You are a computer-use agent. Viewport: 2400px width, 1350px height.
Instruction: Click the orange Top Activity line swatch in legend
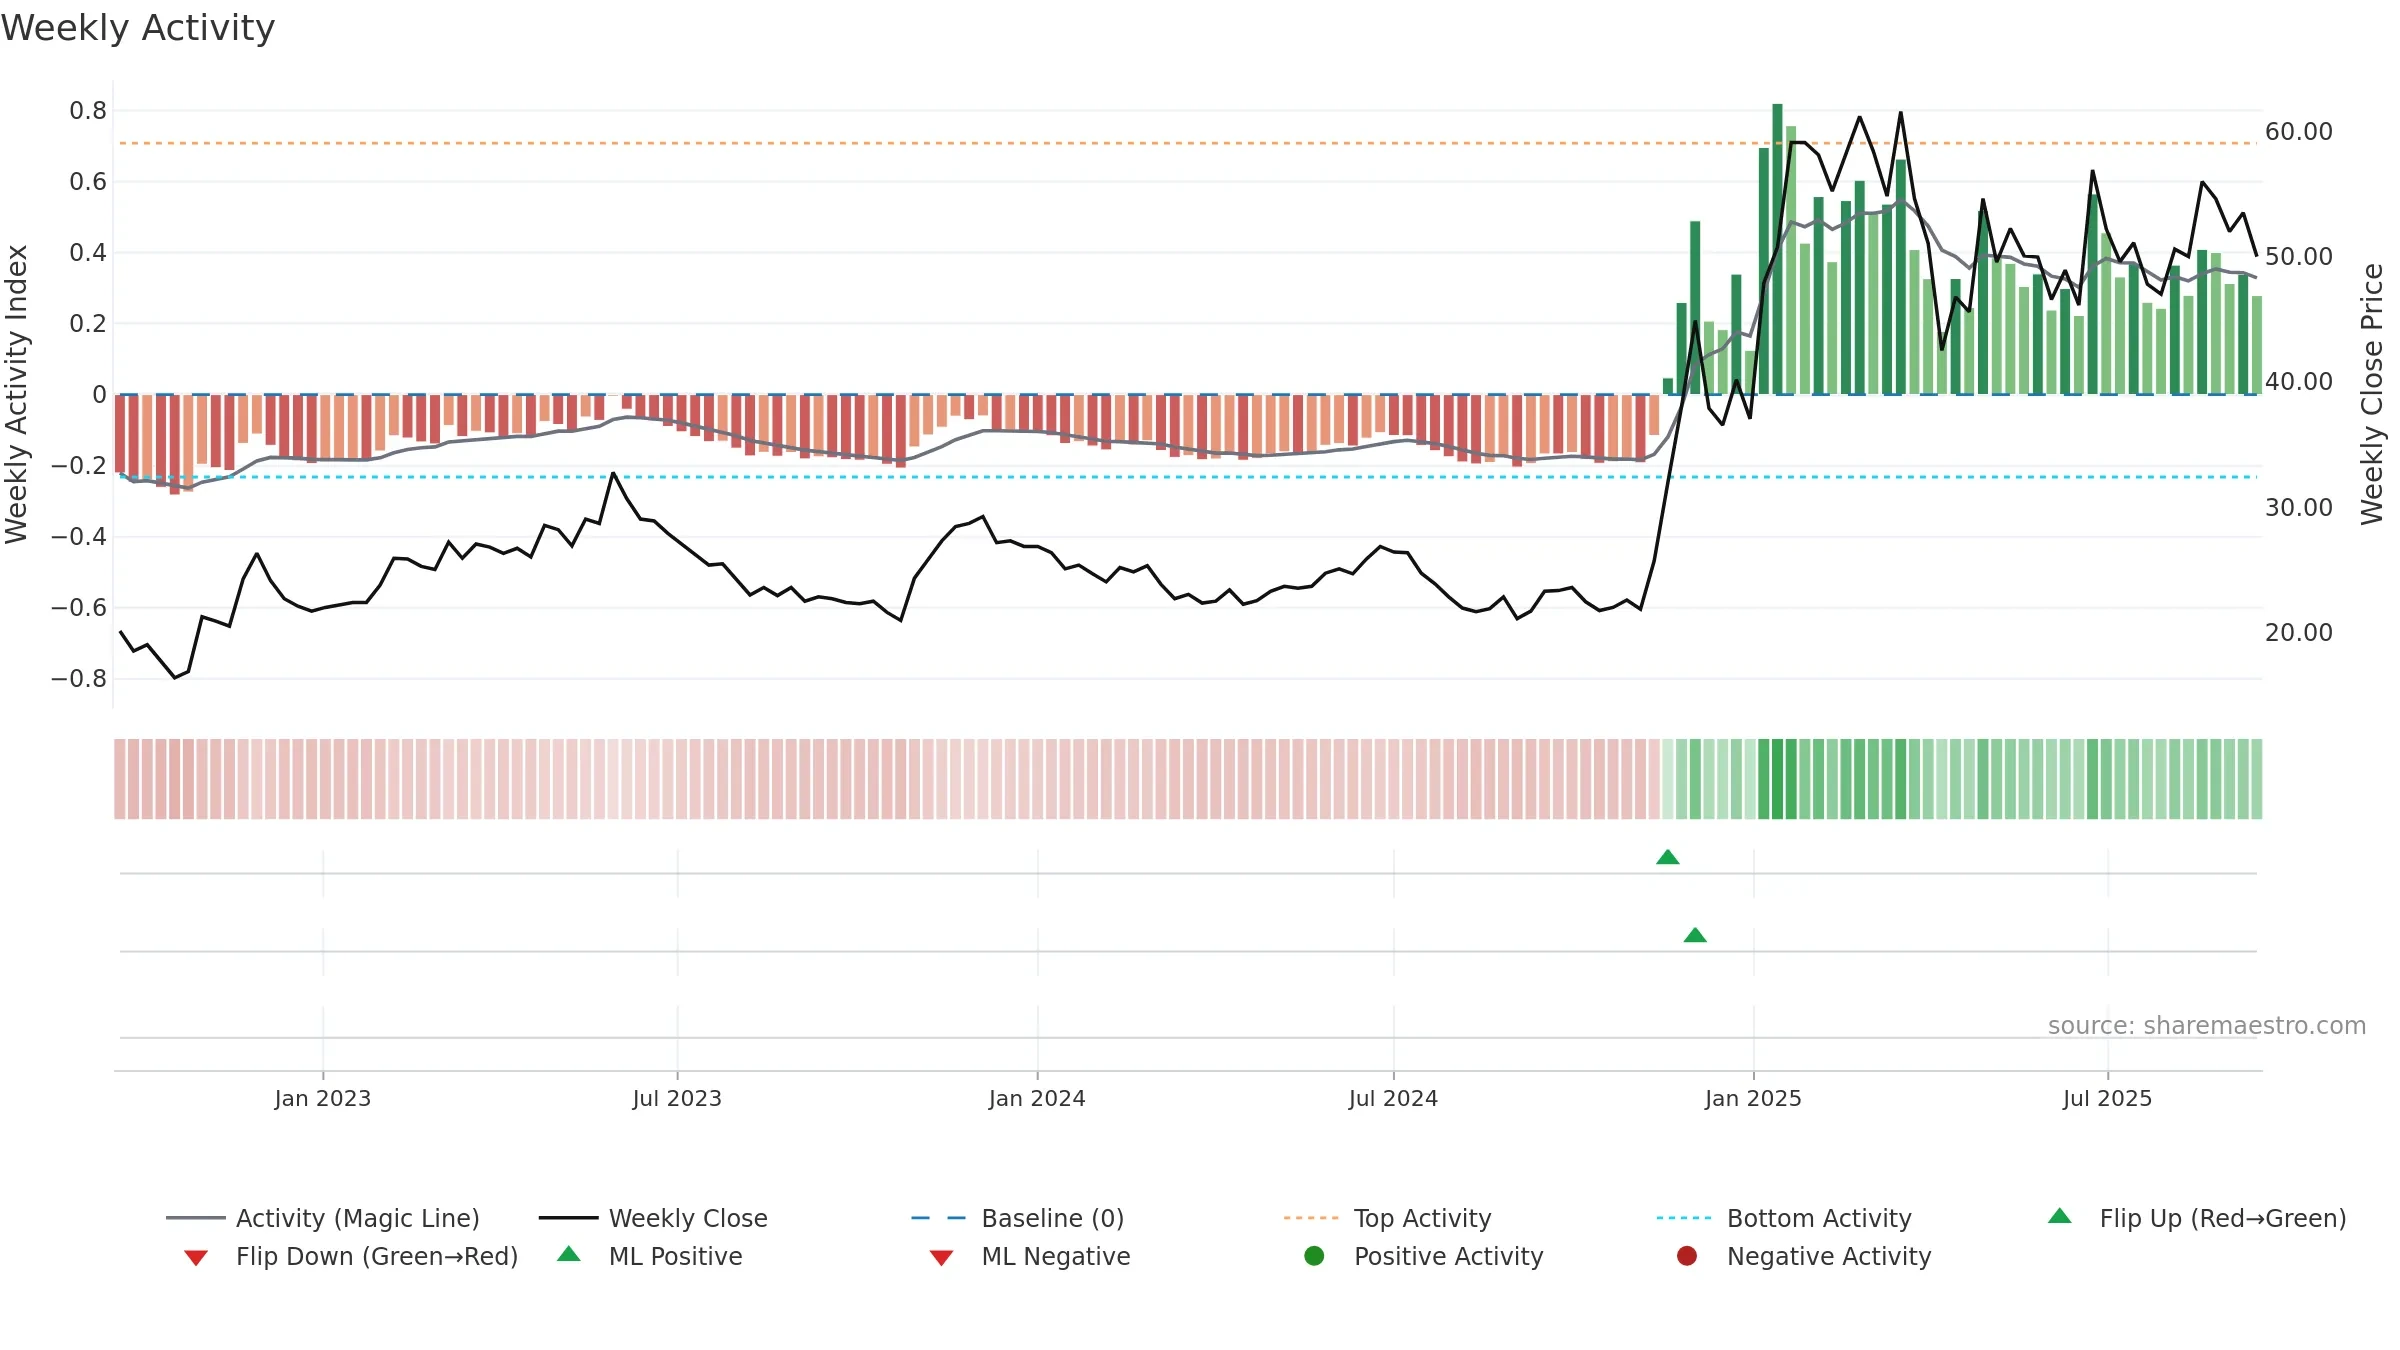tap(1311, 1218)
